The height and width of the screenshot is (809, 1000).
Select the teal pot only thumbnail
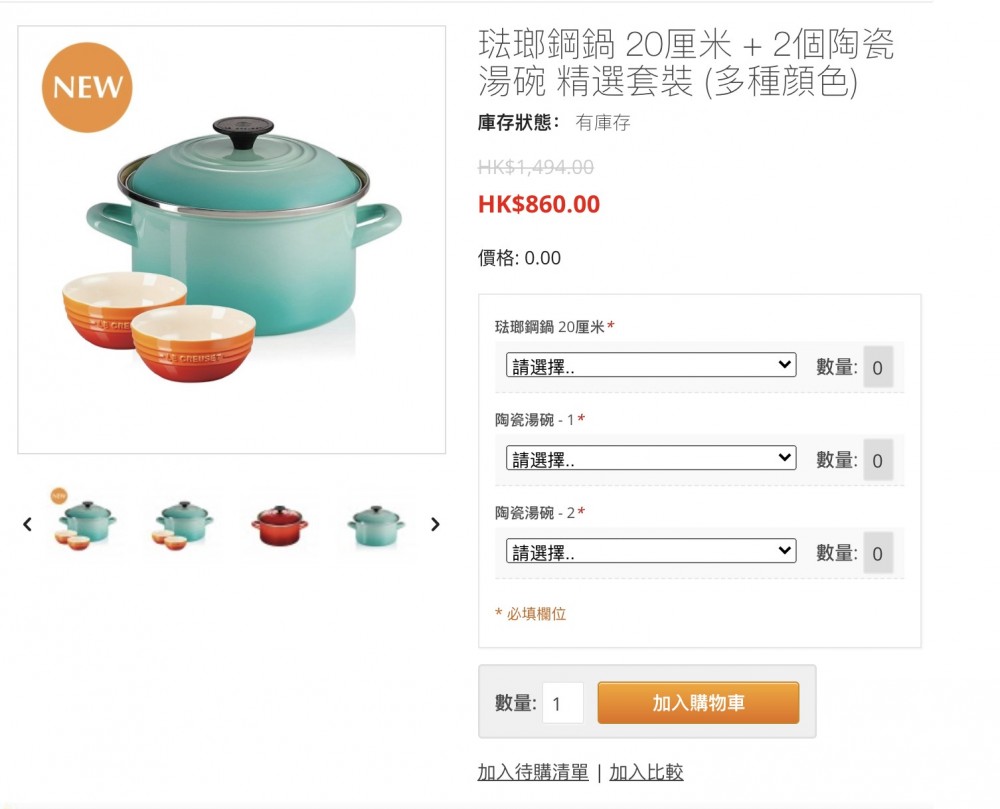click(376, 526)
